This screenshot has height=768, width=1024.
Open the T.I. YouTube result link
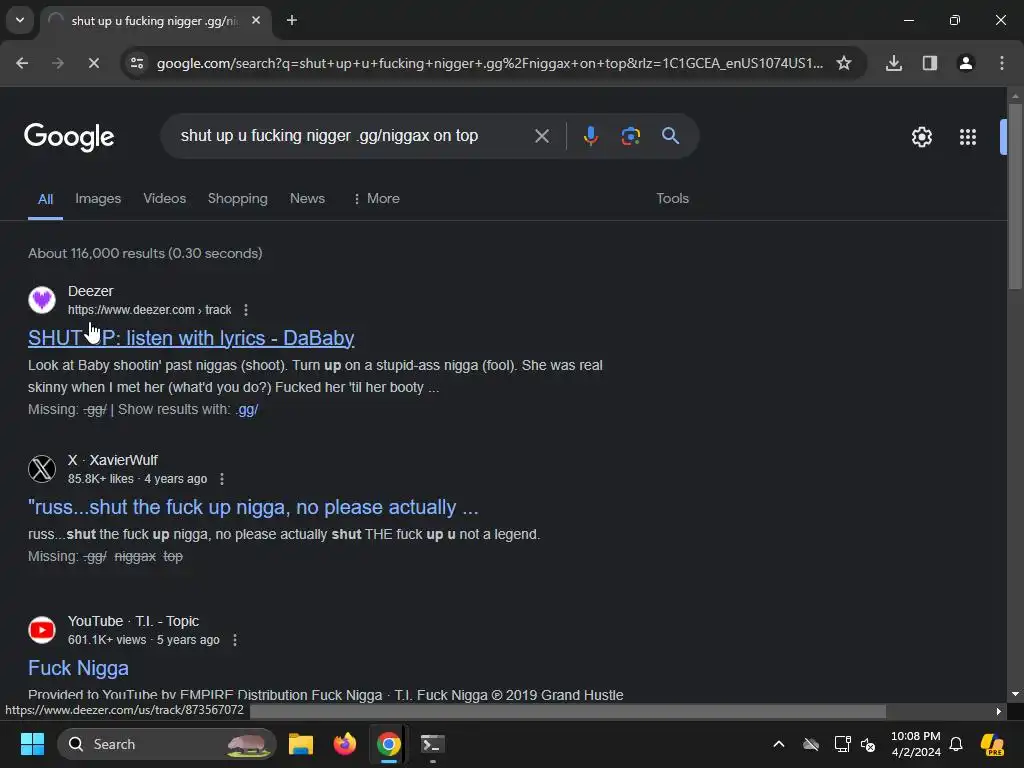[x=78, y=668]
